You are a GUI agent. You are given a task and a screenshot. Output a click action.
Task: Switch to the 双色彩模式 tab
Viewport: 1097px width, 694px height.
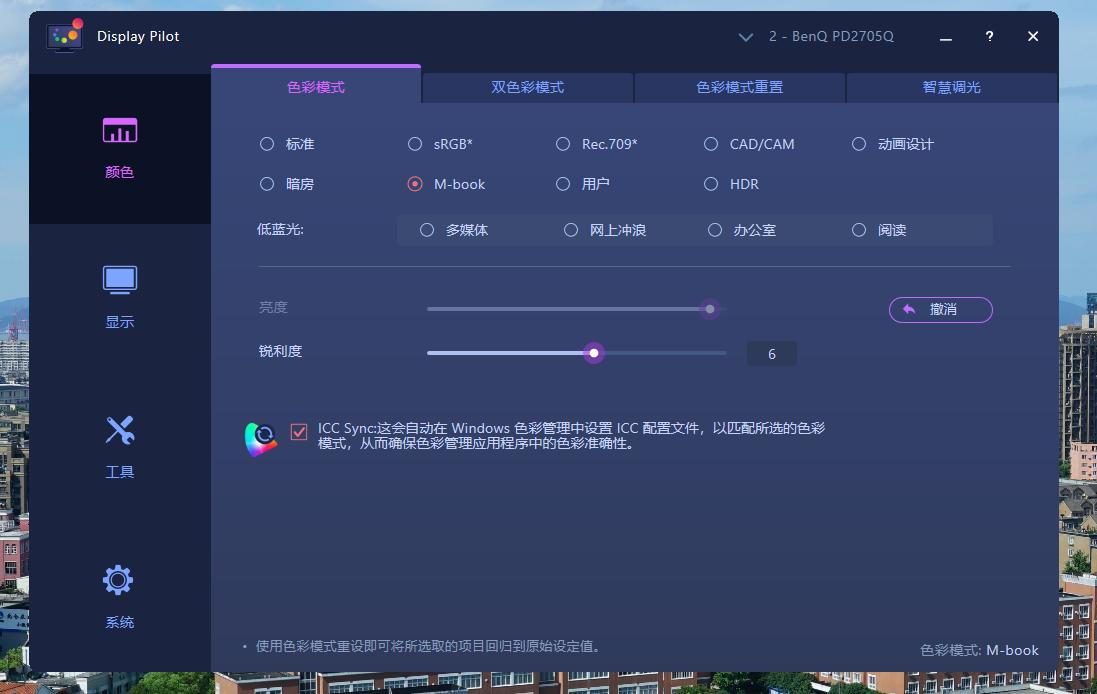tap(527, 88)
